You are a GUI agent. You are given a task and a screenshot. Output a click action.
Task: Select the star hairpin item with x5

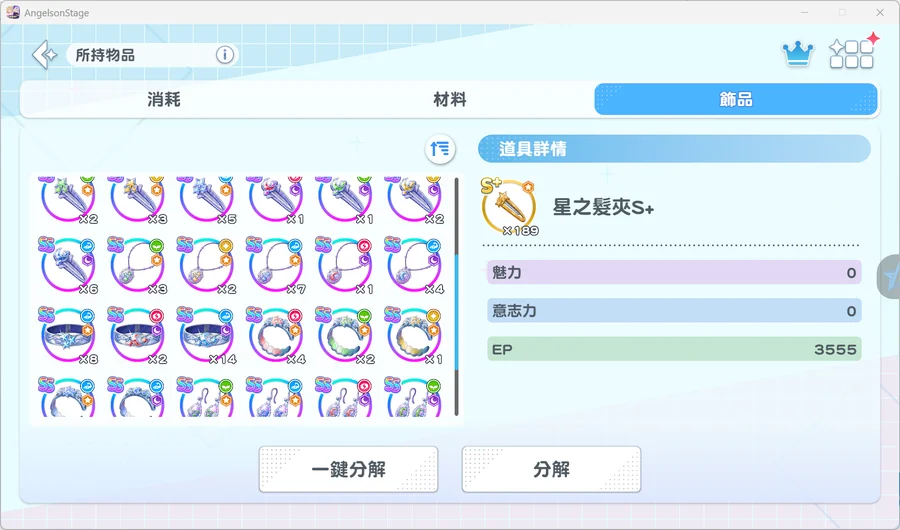click(206, 200)
